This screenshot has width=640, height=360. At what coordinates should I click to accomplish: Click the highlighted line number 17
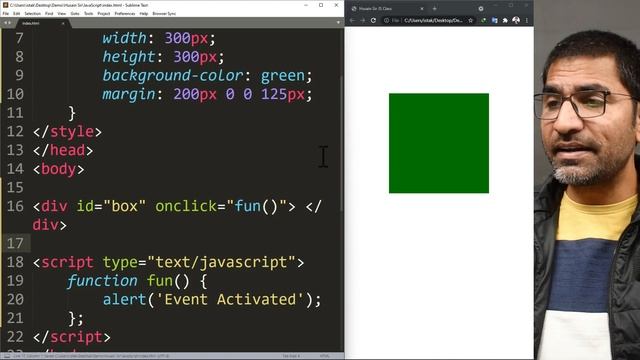[x=15, y=244]
